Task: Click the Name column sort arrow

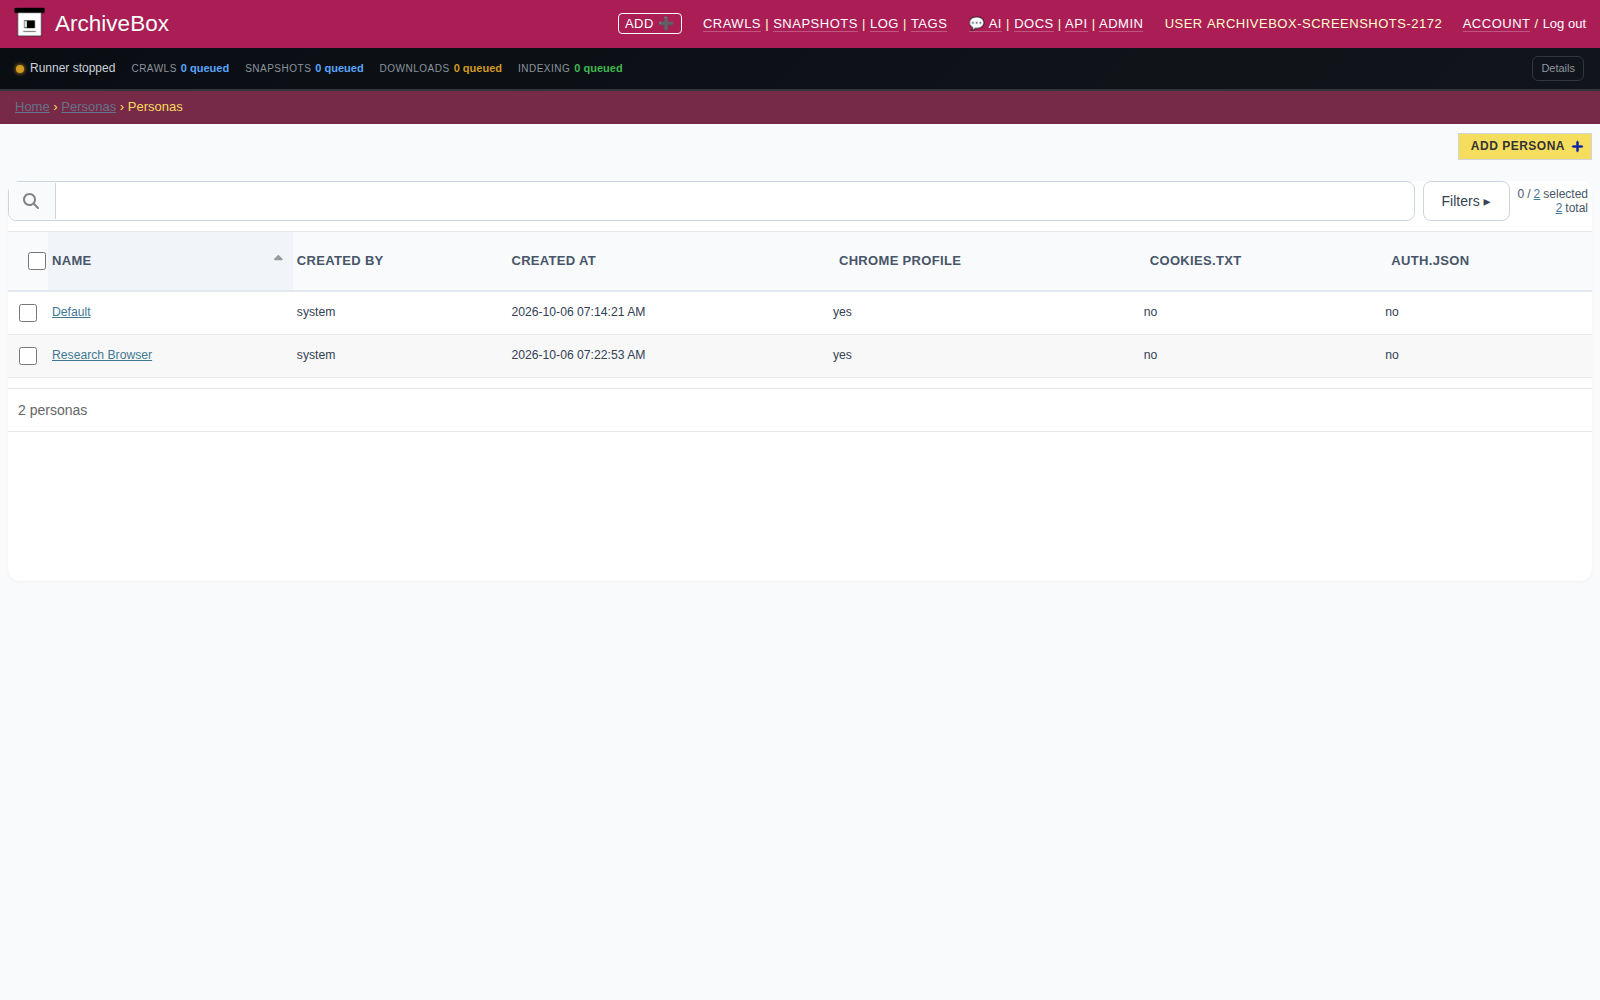Action: (x=278, y=258)
